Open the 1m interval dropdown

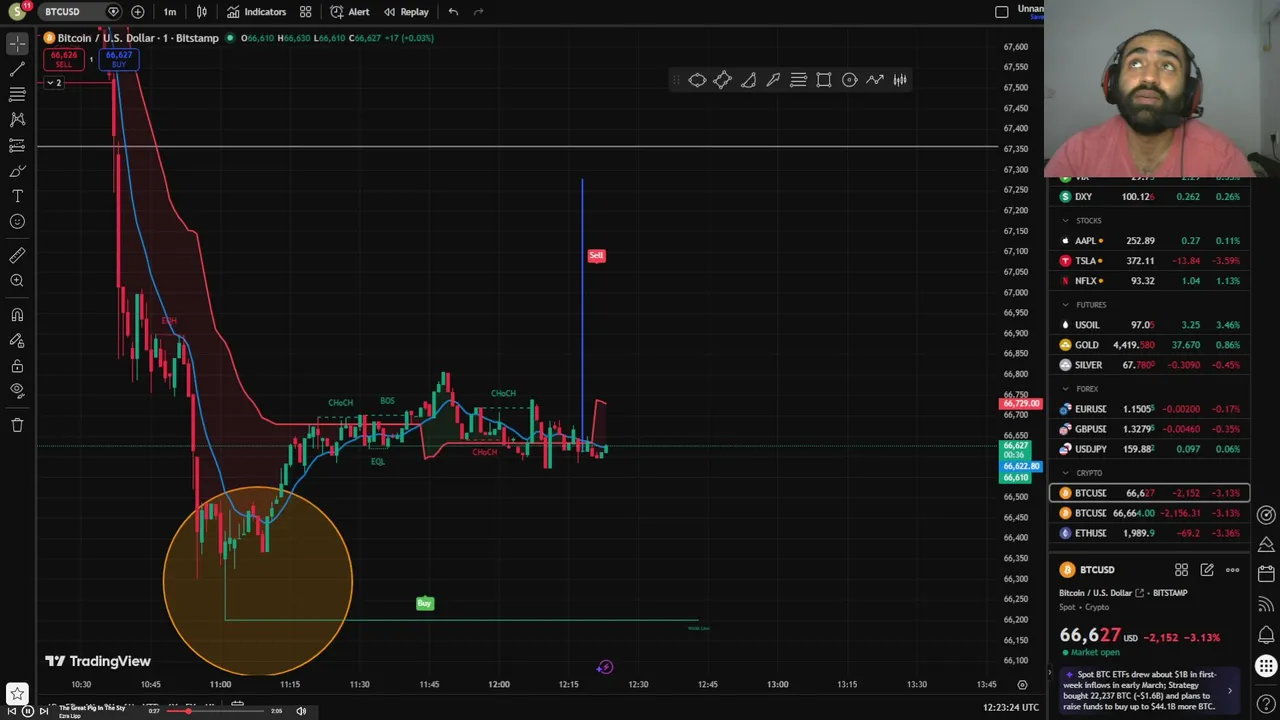point(170,12)
